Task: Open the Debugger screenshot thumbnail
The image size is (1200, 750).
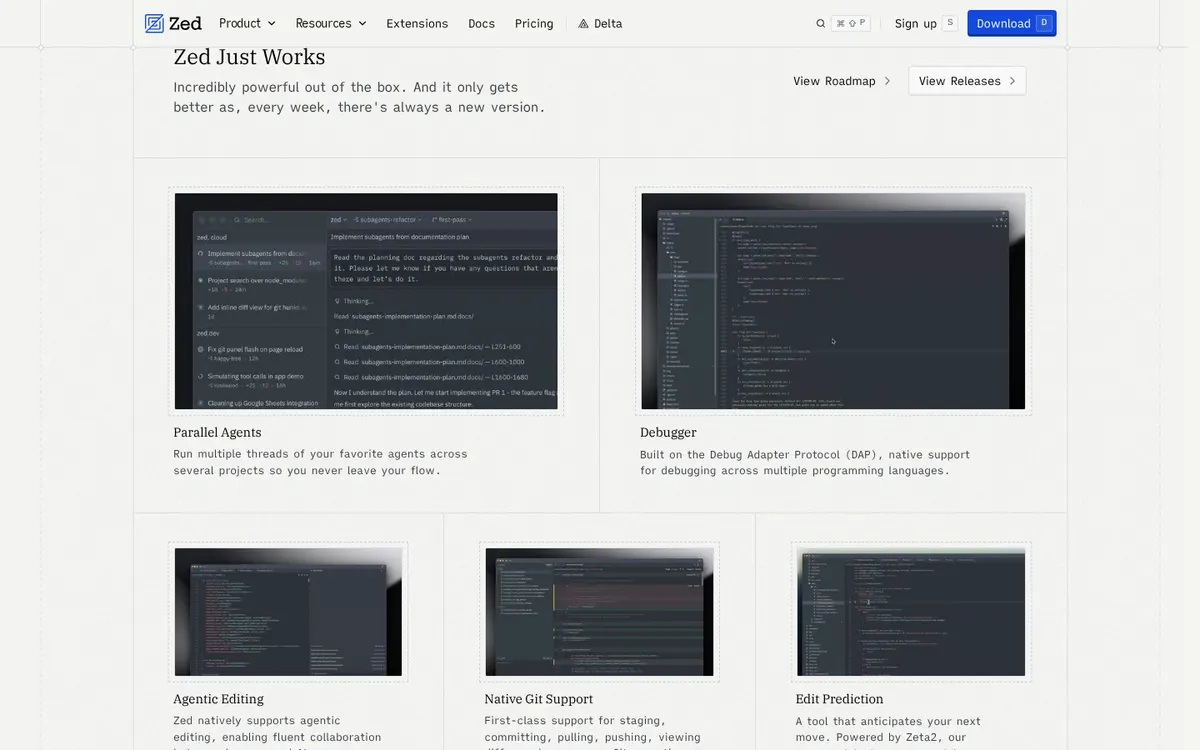Action: point(833,301)
